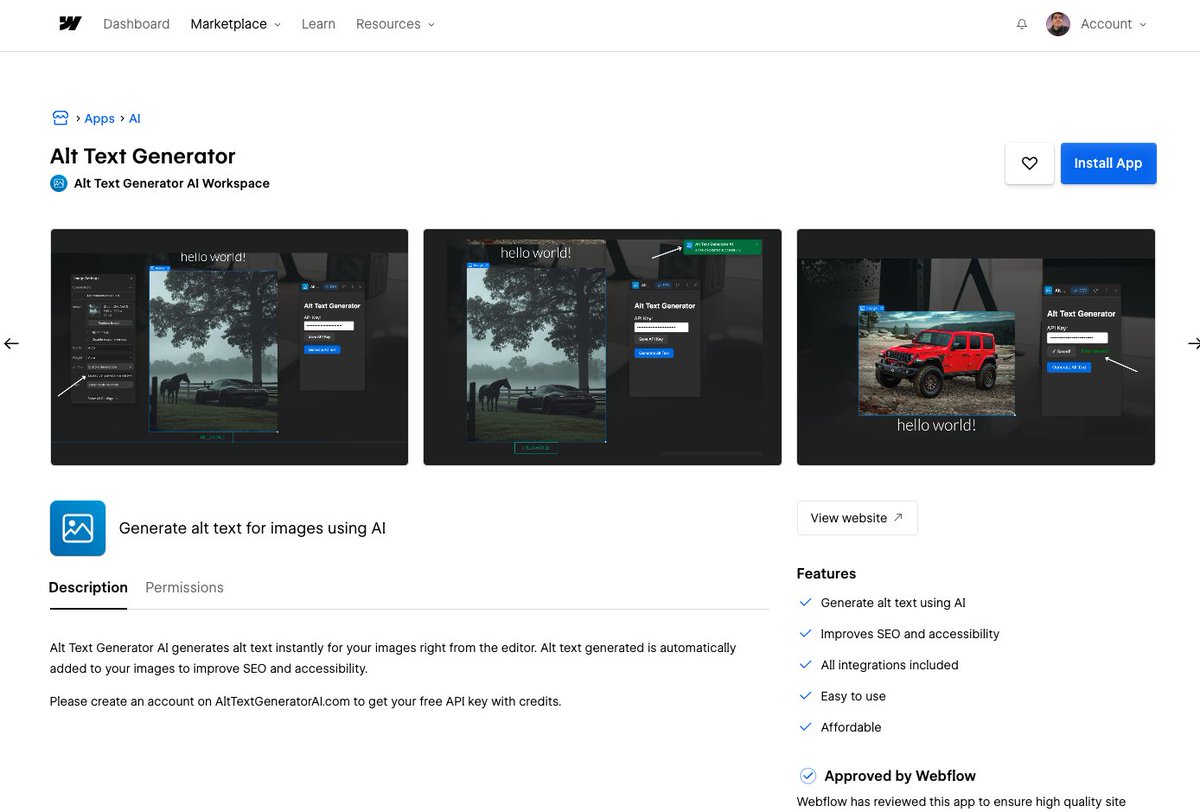Image resolution: width=1200 pixels, height=812 pixels.
Task: Click feature 'All integrations included'
Action: pyautogui.click(x=889, y=665)
